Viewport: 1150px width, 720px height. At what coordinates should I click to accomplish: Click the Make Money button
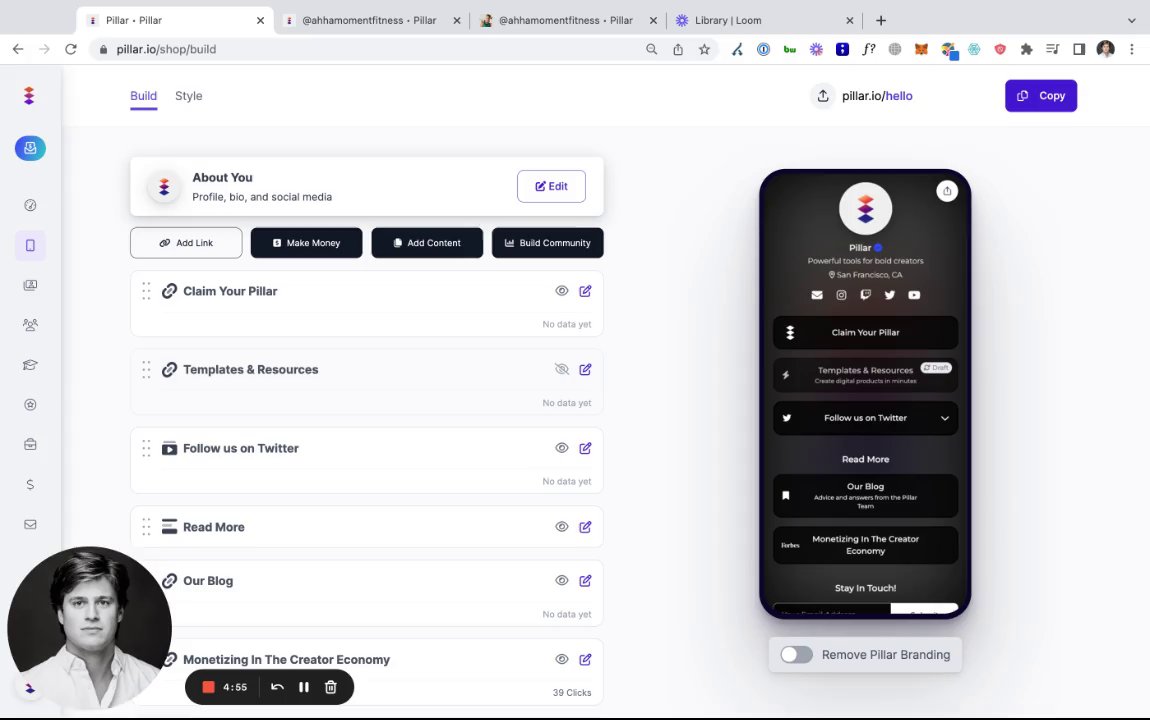[307, 243]
